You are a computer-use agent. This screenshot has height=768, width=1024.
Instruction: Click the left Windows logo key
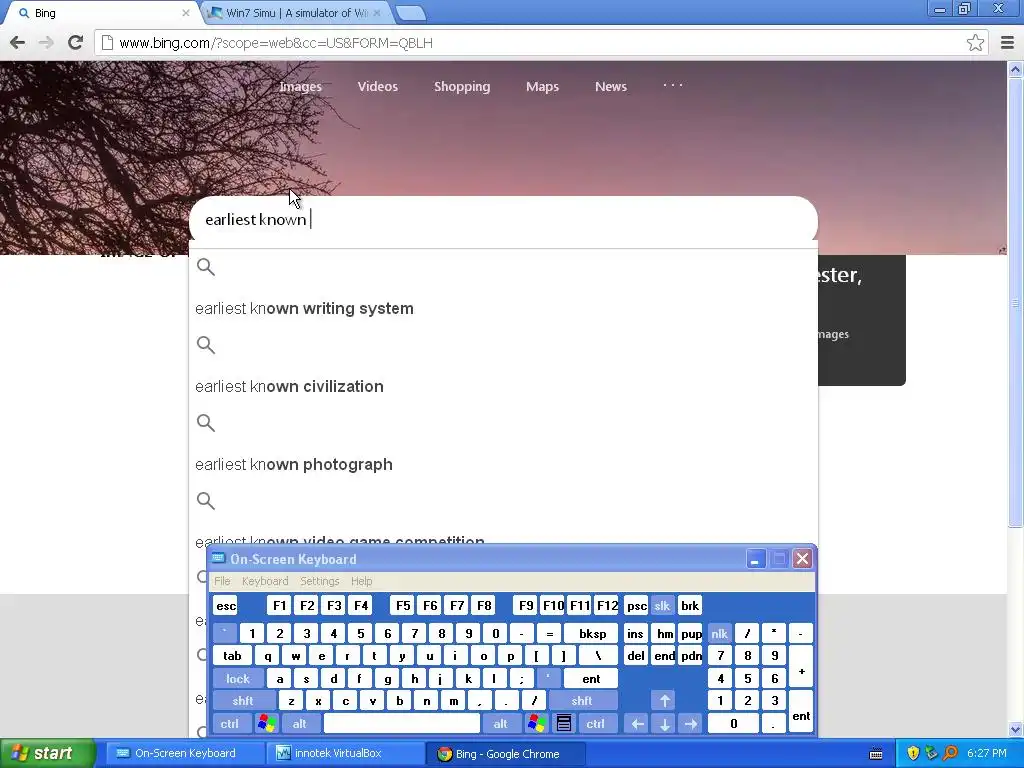point(266,724)
